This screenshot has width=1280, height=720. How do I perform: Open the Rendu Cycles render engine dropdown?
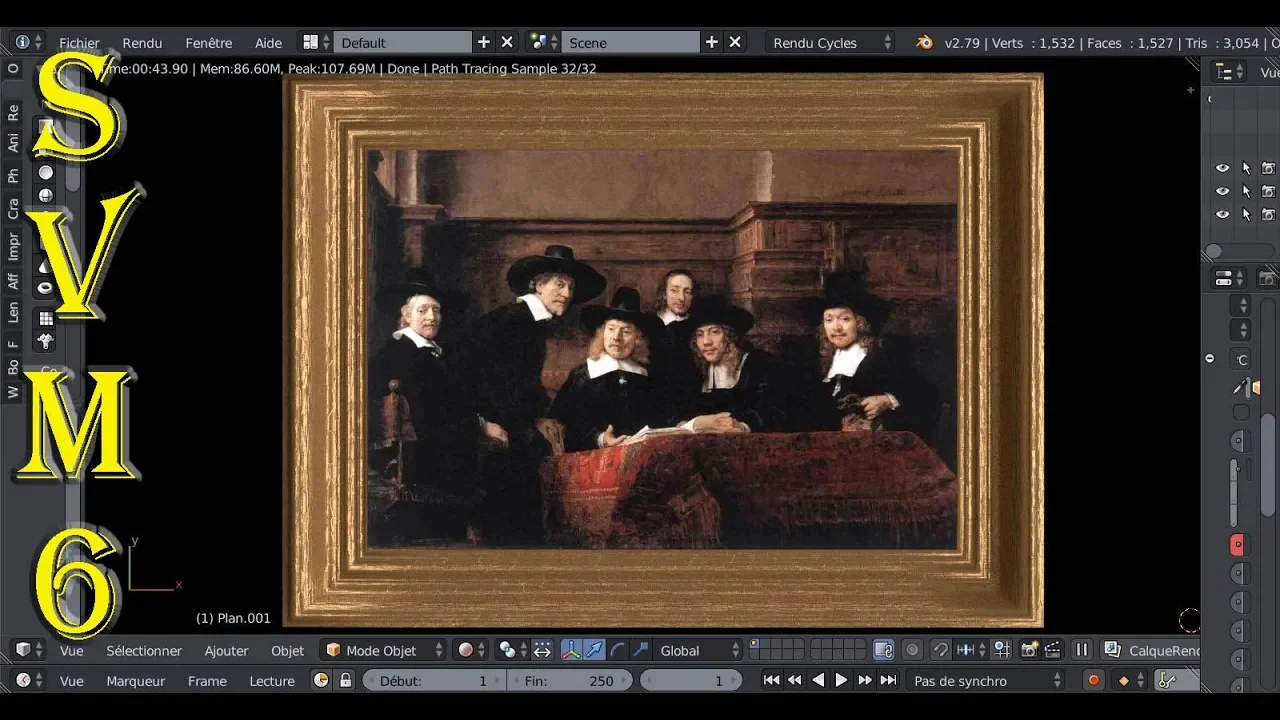(x=830, y=42)
